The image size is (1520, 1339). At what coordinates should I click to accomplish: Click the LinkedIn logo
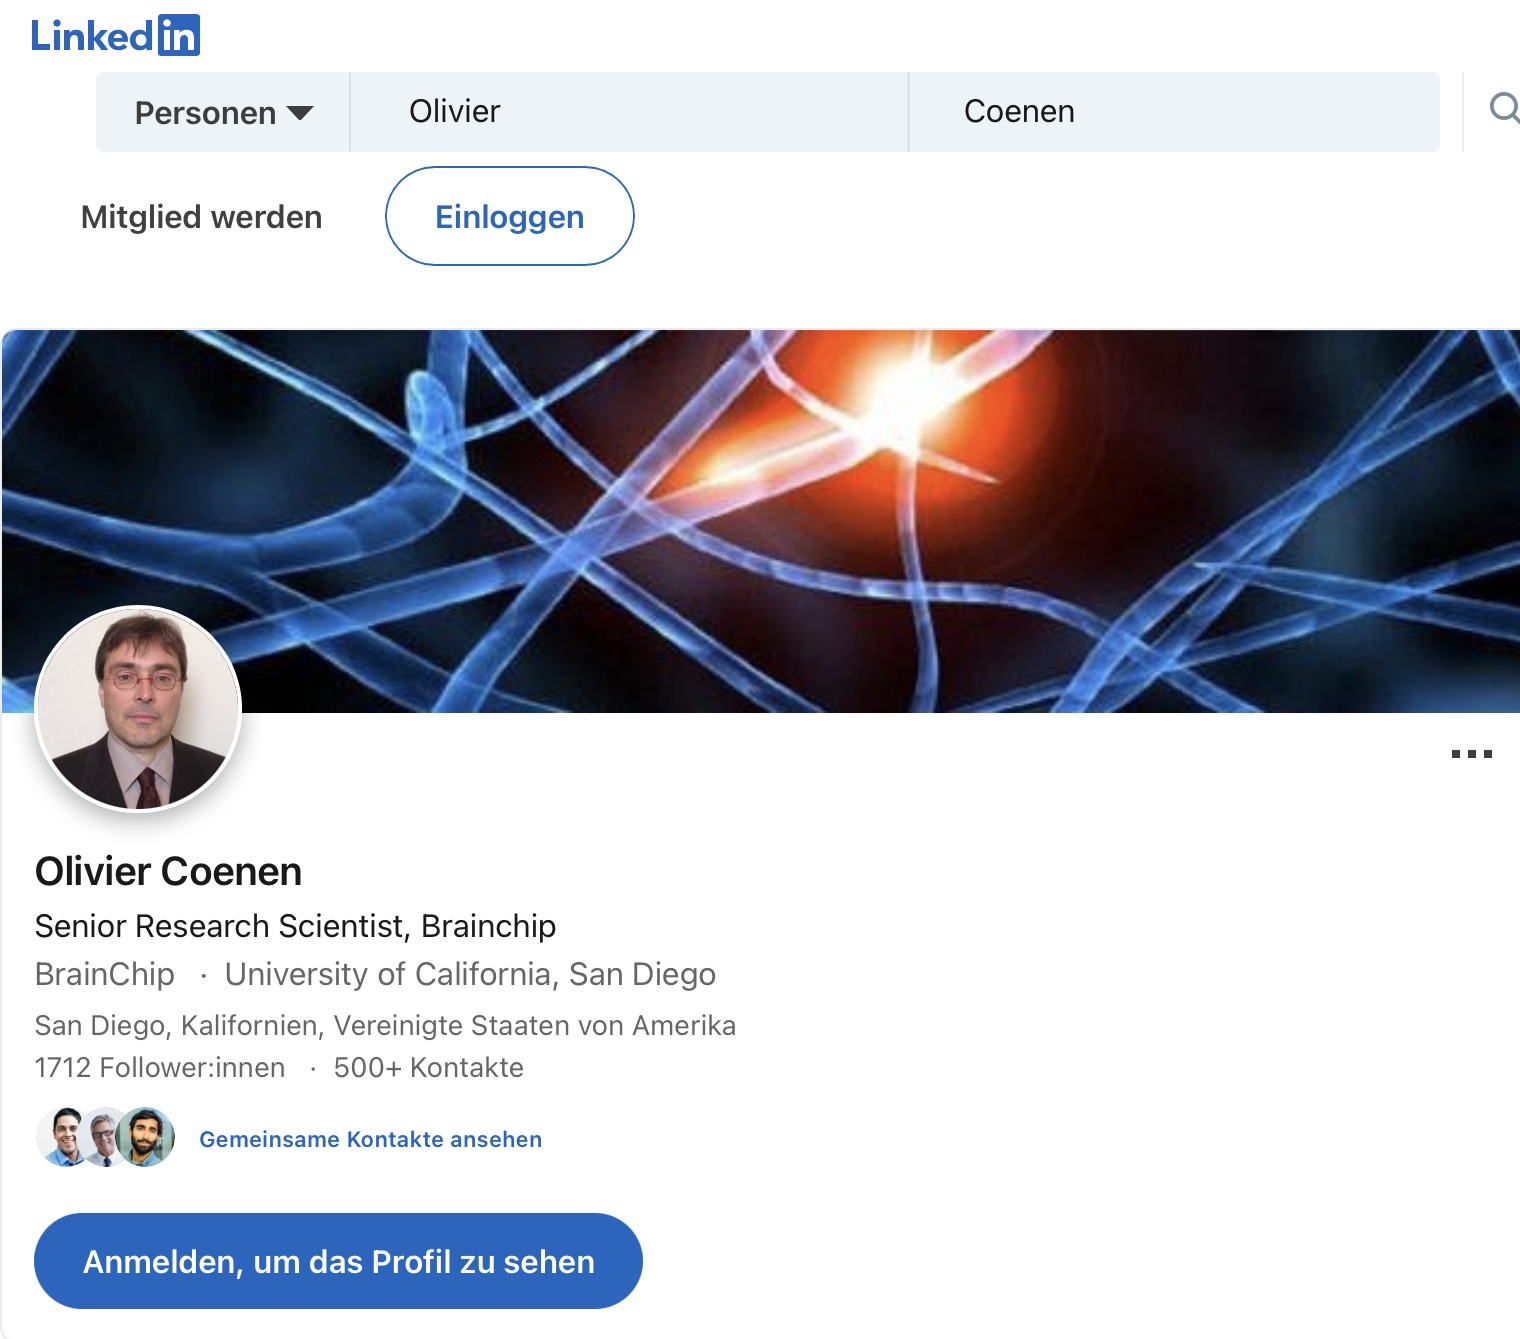coord(115,36)
